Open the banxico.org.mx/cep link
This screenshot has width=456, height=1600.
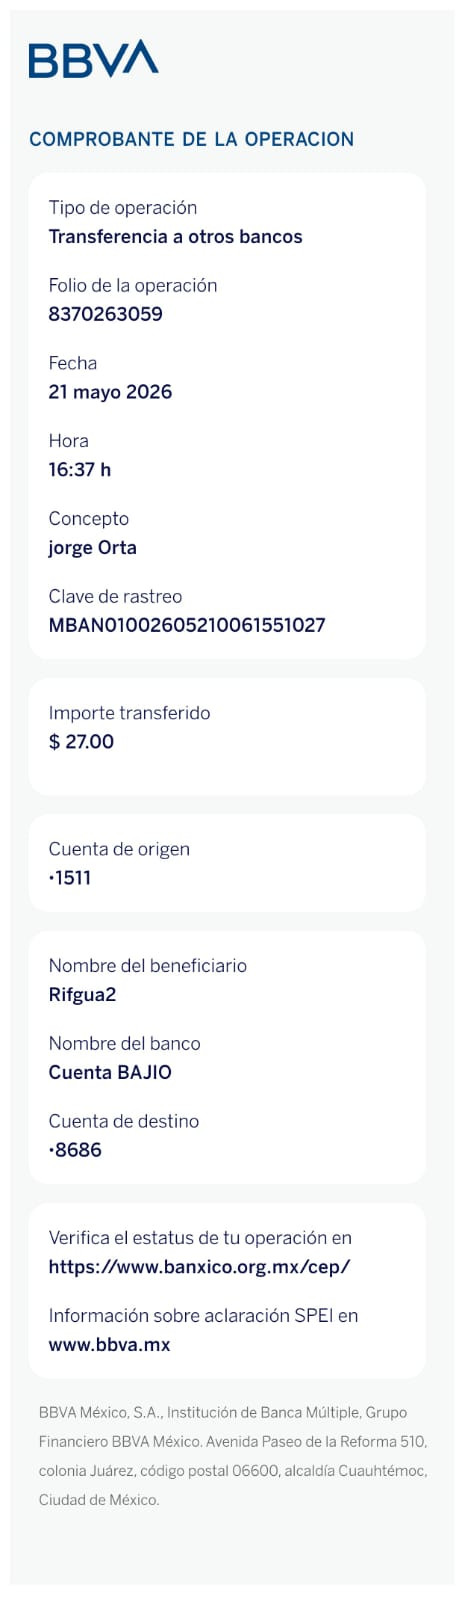(x=199, y=1266)
